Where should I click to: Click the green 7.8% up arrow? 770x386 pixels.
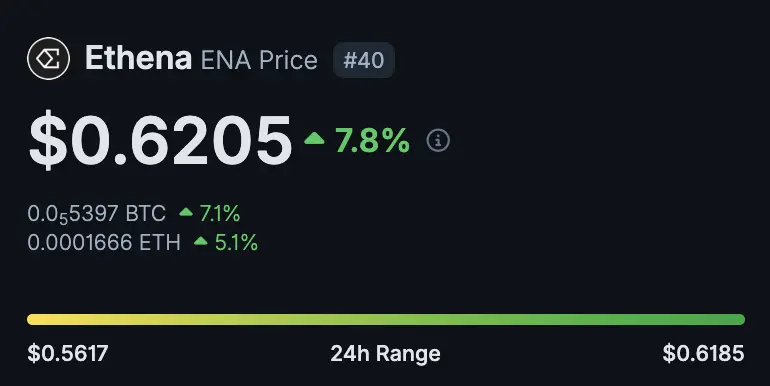pos(314,138)
